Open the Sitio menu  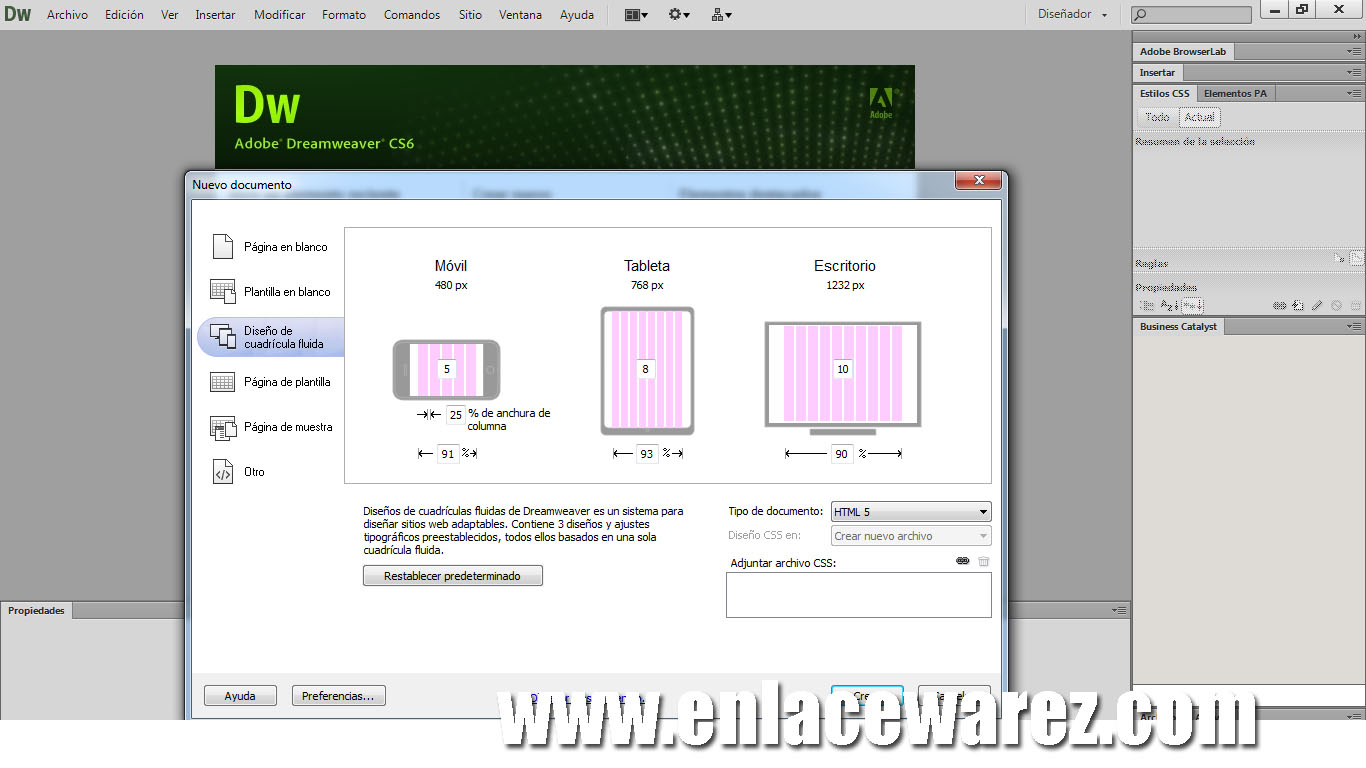[x=470, y=15]
